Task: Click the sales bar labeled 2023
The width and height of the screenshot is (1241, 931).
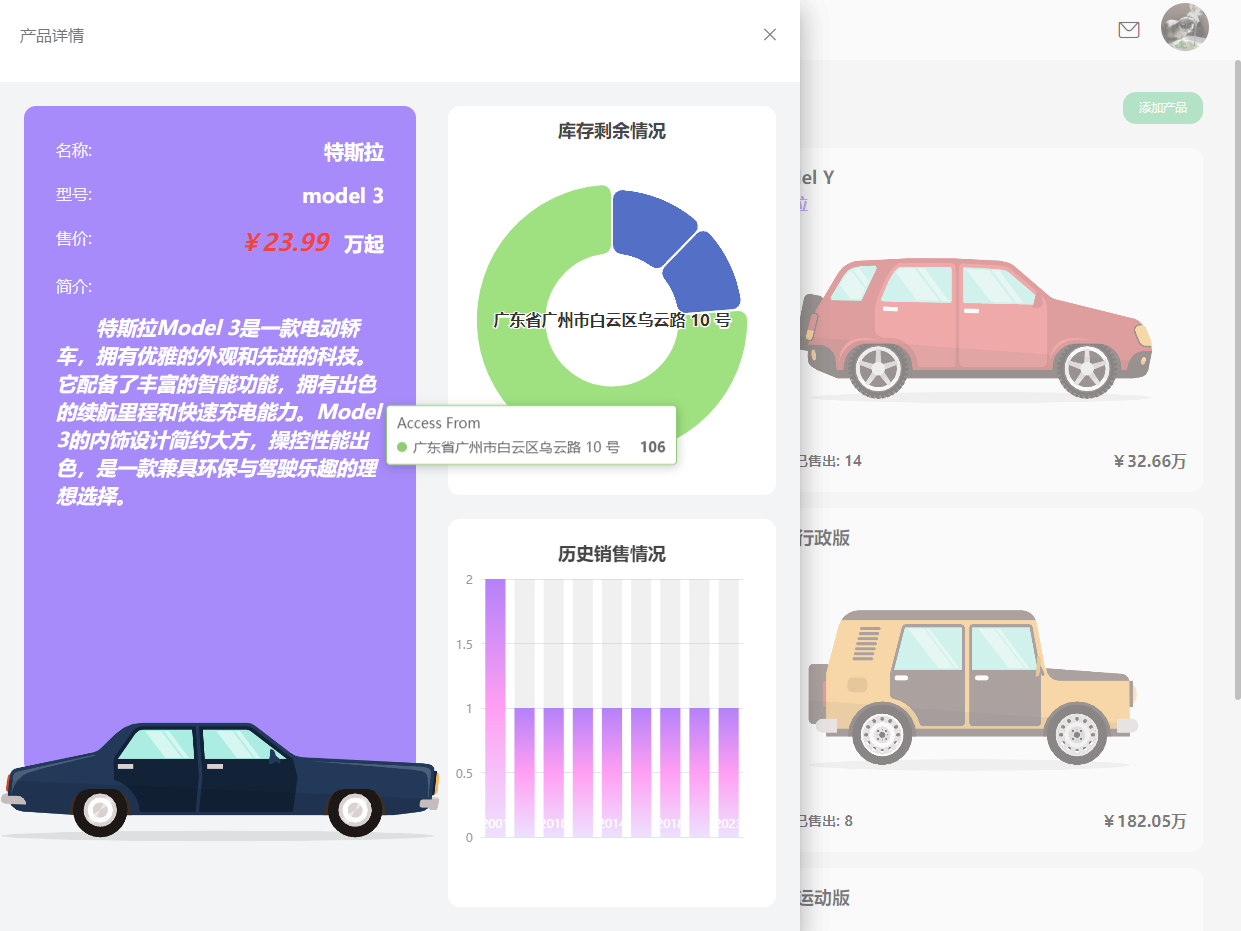Action: [728, 772]
